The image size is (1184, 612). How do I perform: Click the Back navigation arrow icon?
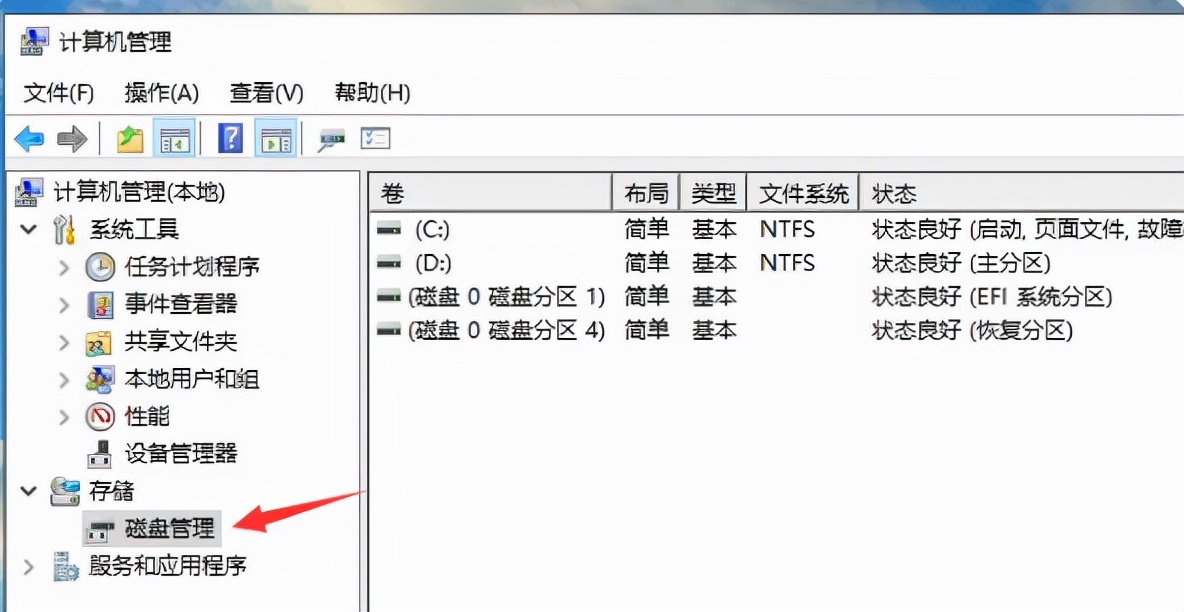point(27,138)
